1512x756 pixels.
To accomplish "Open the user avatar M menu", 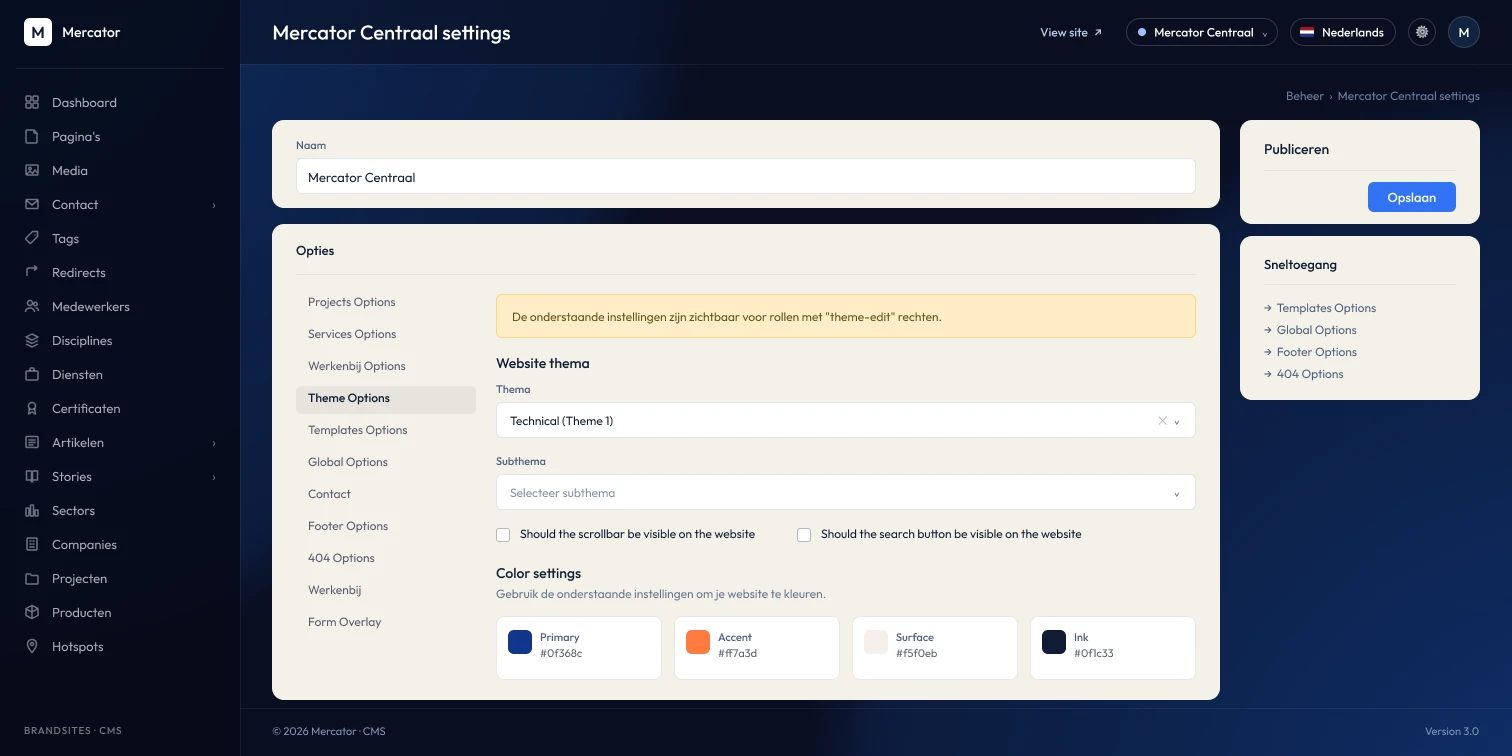I will pos(1464,32).
